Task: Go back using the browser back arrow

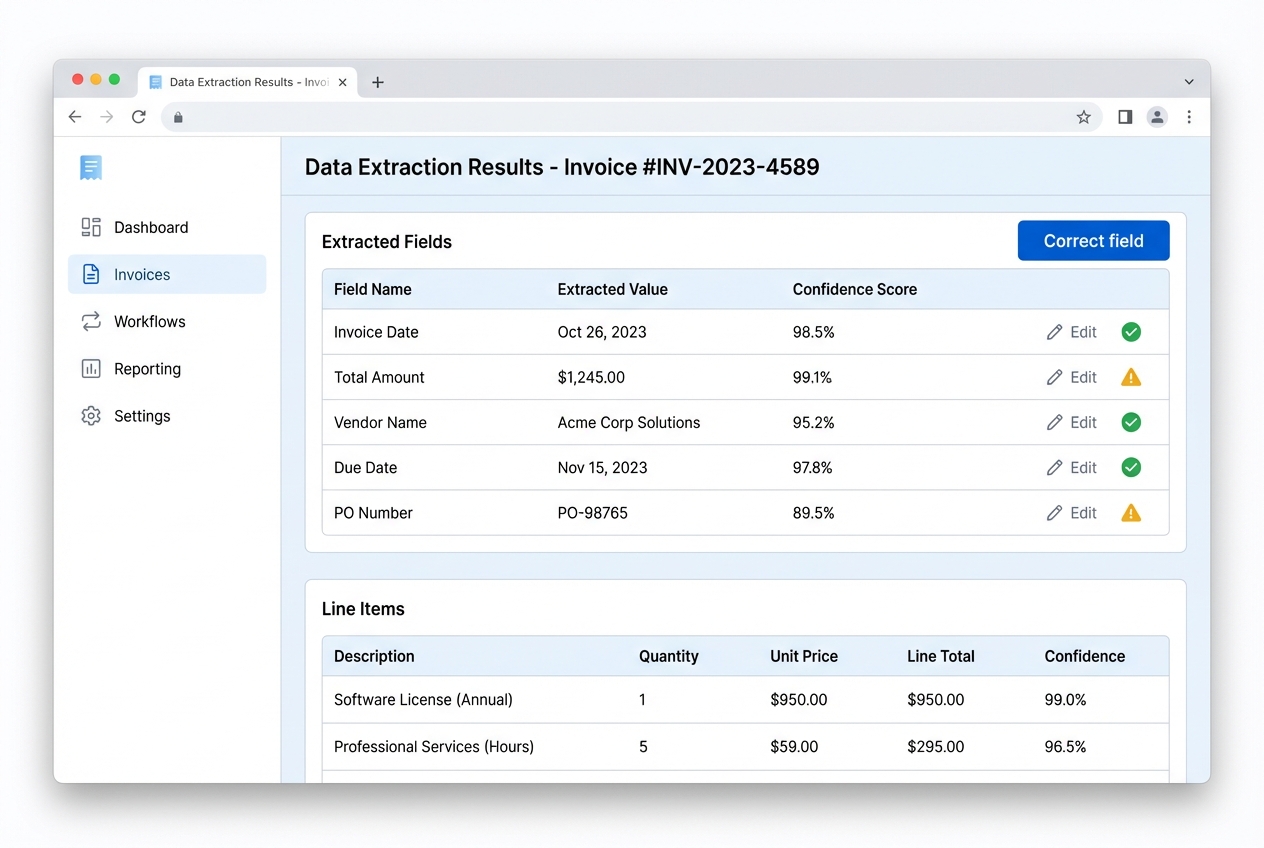Action: coord(75,117)
